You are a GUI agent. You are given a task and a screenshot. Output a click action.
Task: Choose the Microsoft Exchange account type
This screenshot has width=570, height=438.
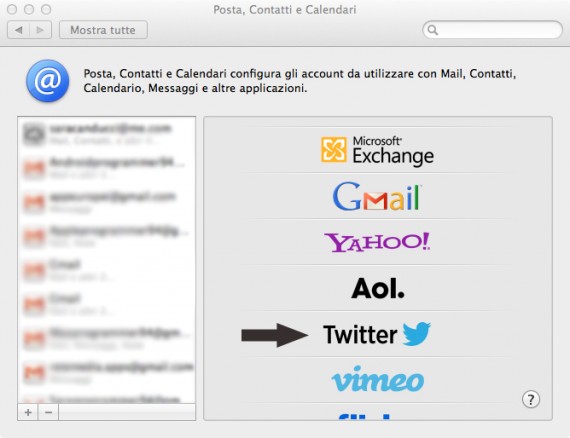(377, 150)
